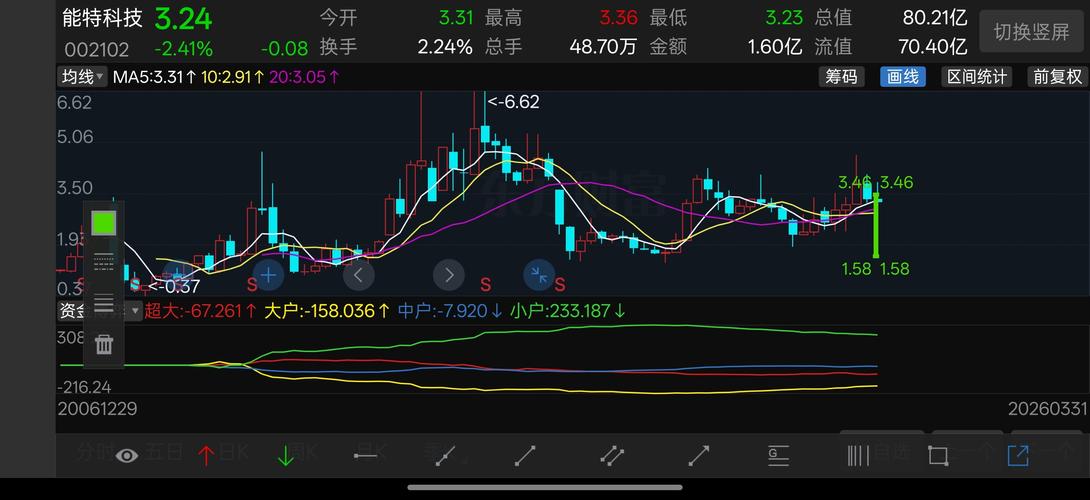Tap the 大户:-158.036 fund flow value
This screenshot has height=500, width=1090.
[x=327, y=311]
